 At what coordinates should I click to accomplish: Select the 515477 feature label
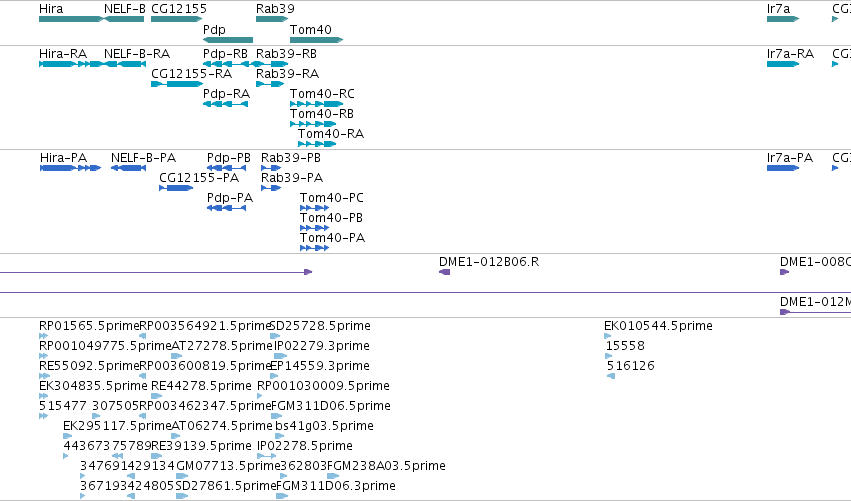tap(63, 407)
